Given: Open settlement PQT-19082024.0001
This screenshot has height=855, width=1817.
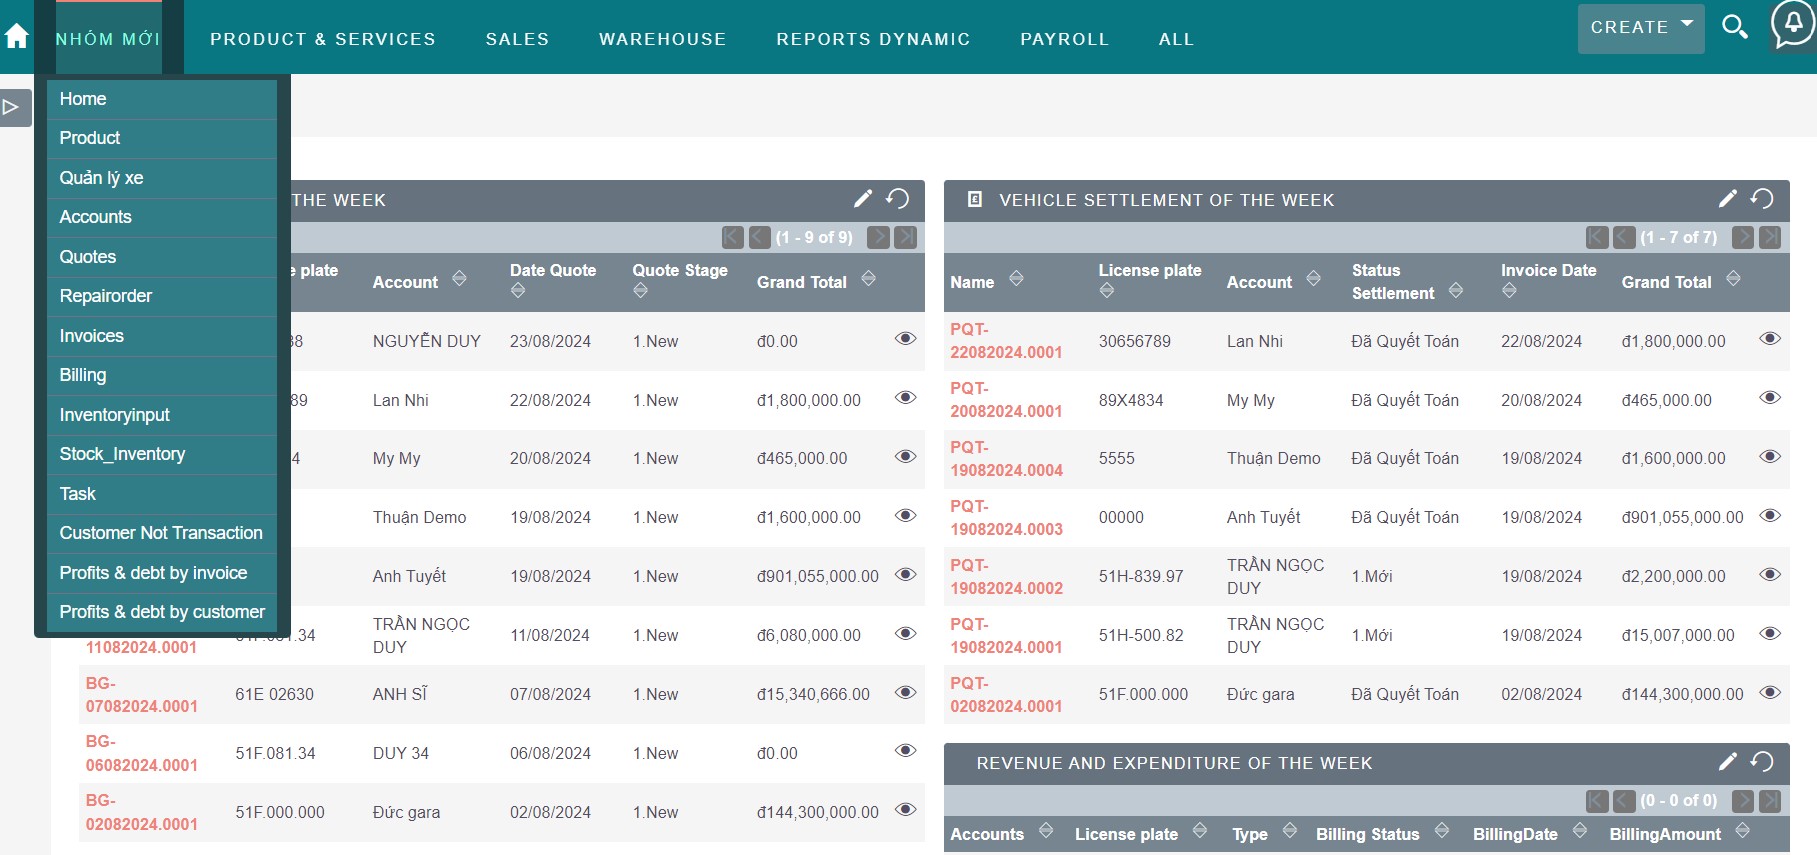Looking at the screenshot, I should point(1006,635).
